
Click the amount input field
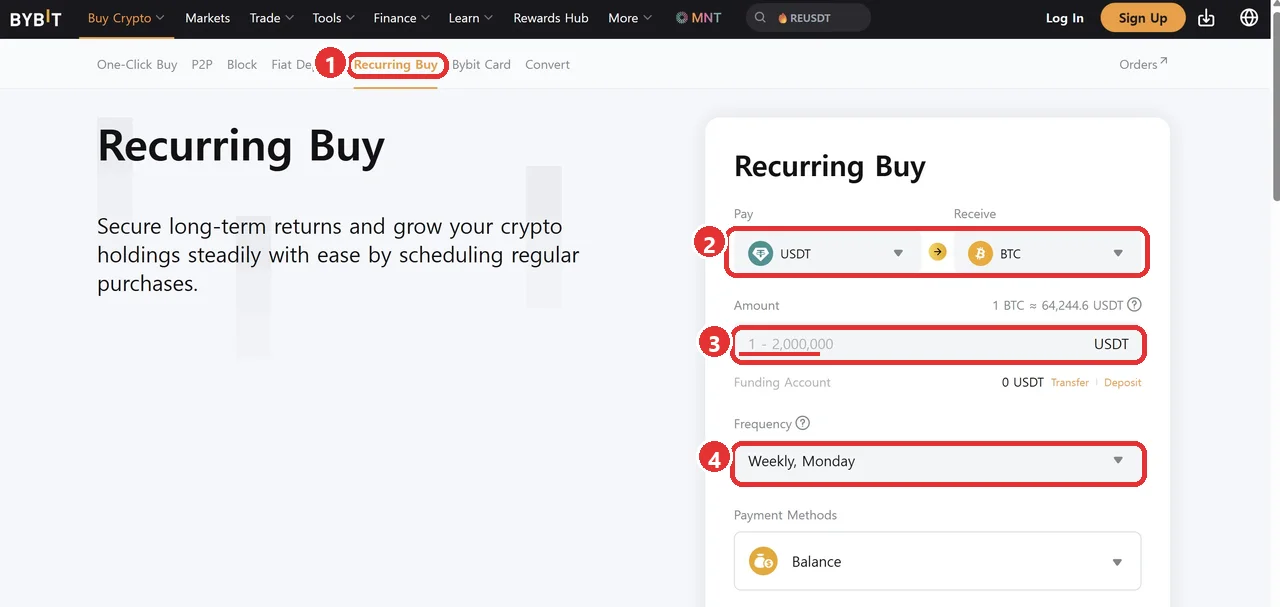pyautogui.click(x=937, y=344)
